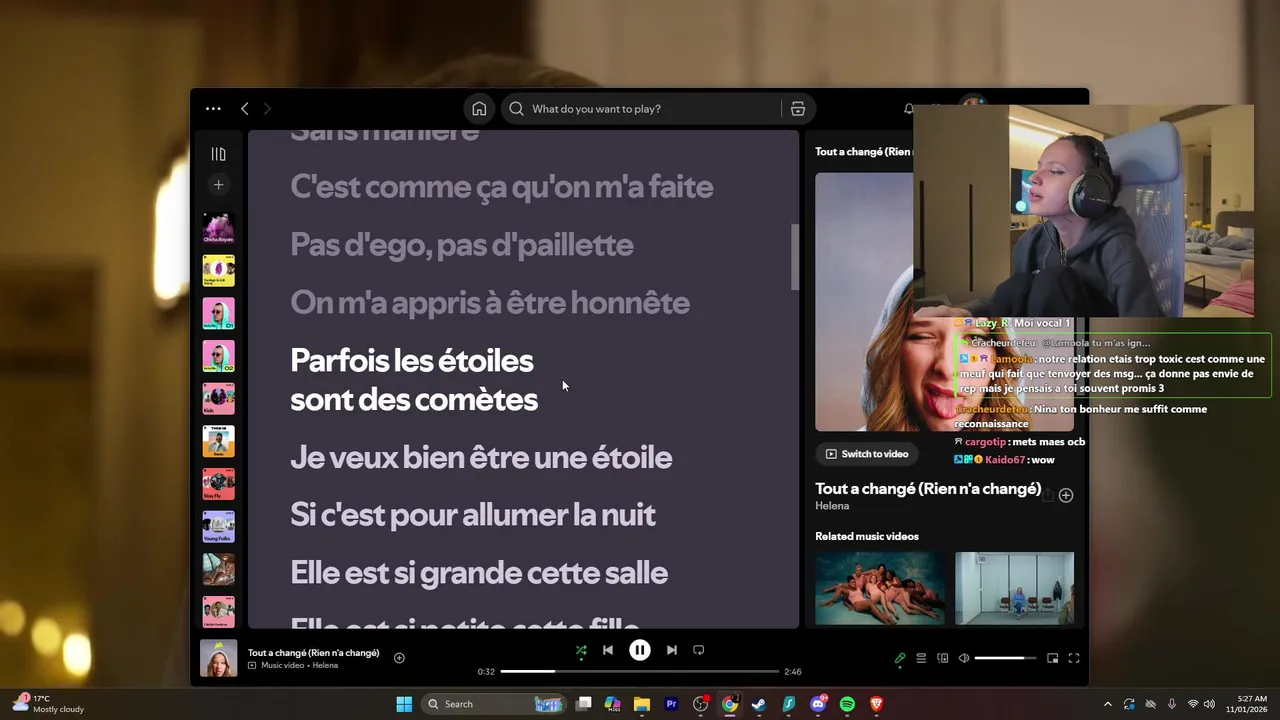The image size is (1280, 720).
Task: Open Connect to a device
Action: point(942,658)
